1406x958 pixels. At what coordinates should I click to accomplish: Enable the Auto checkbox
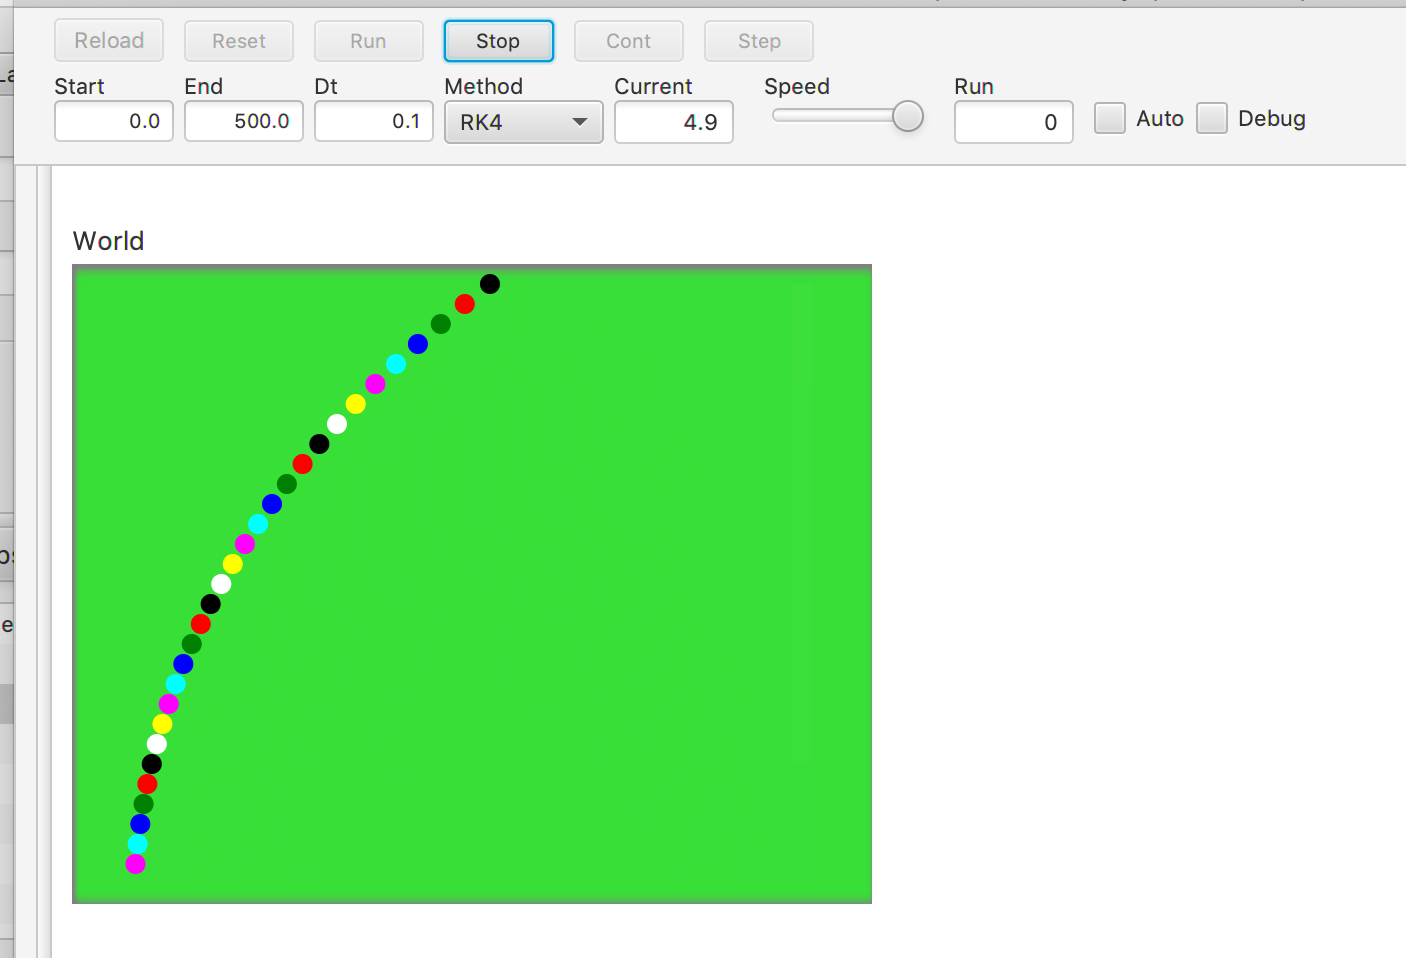(x=1110, y=118)
